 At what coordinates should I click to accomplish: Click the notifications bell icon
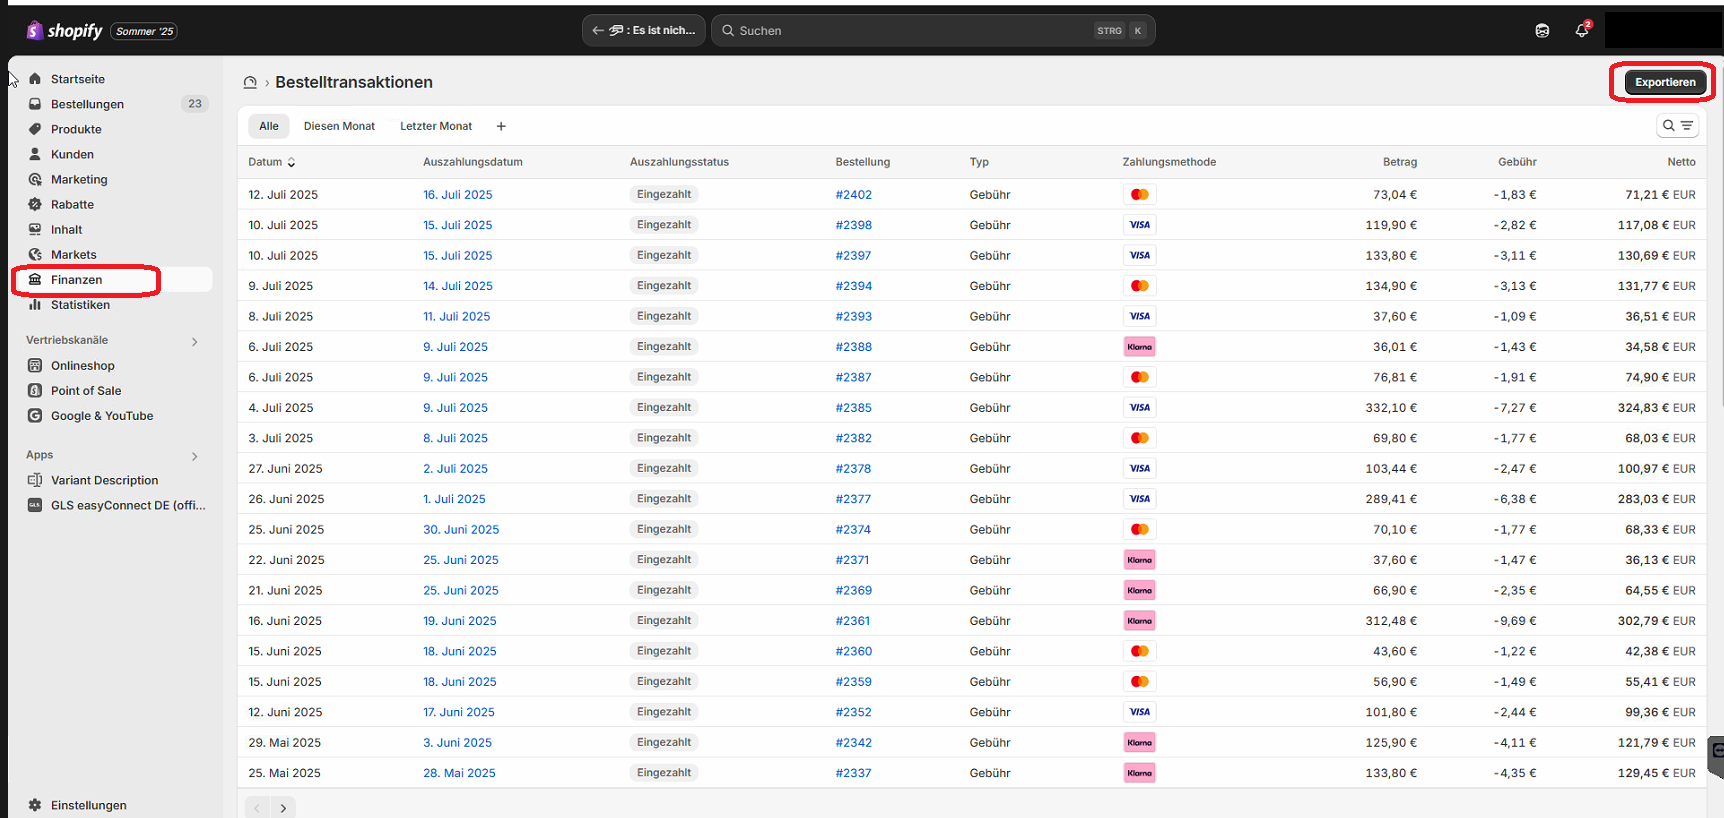tap(1581, 31)
